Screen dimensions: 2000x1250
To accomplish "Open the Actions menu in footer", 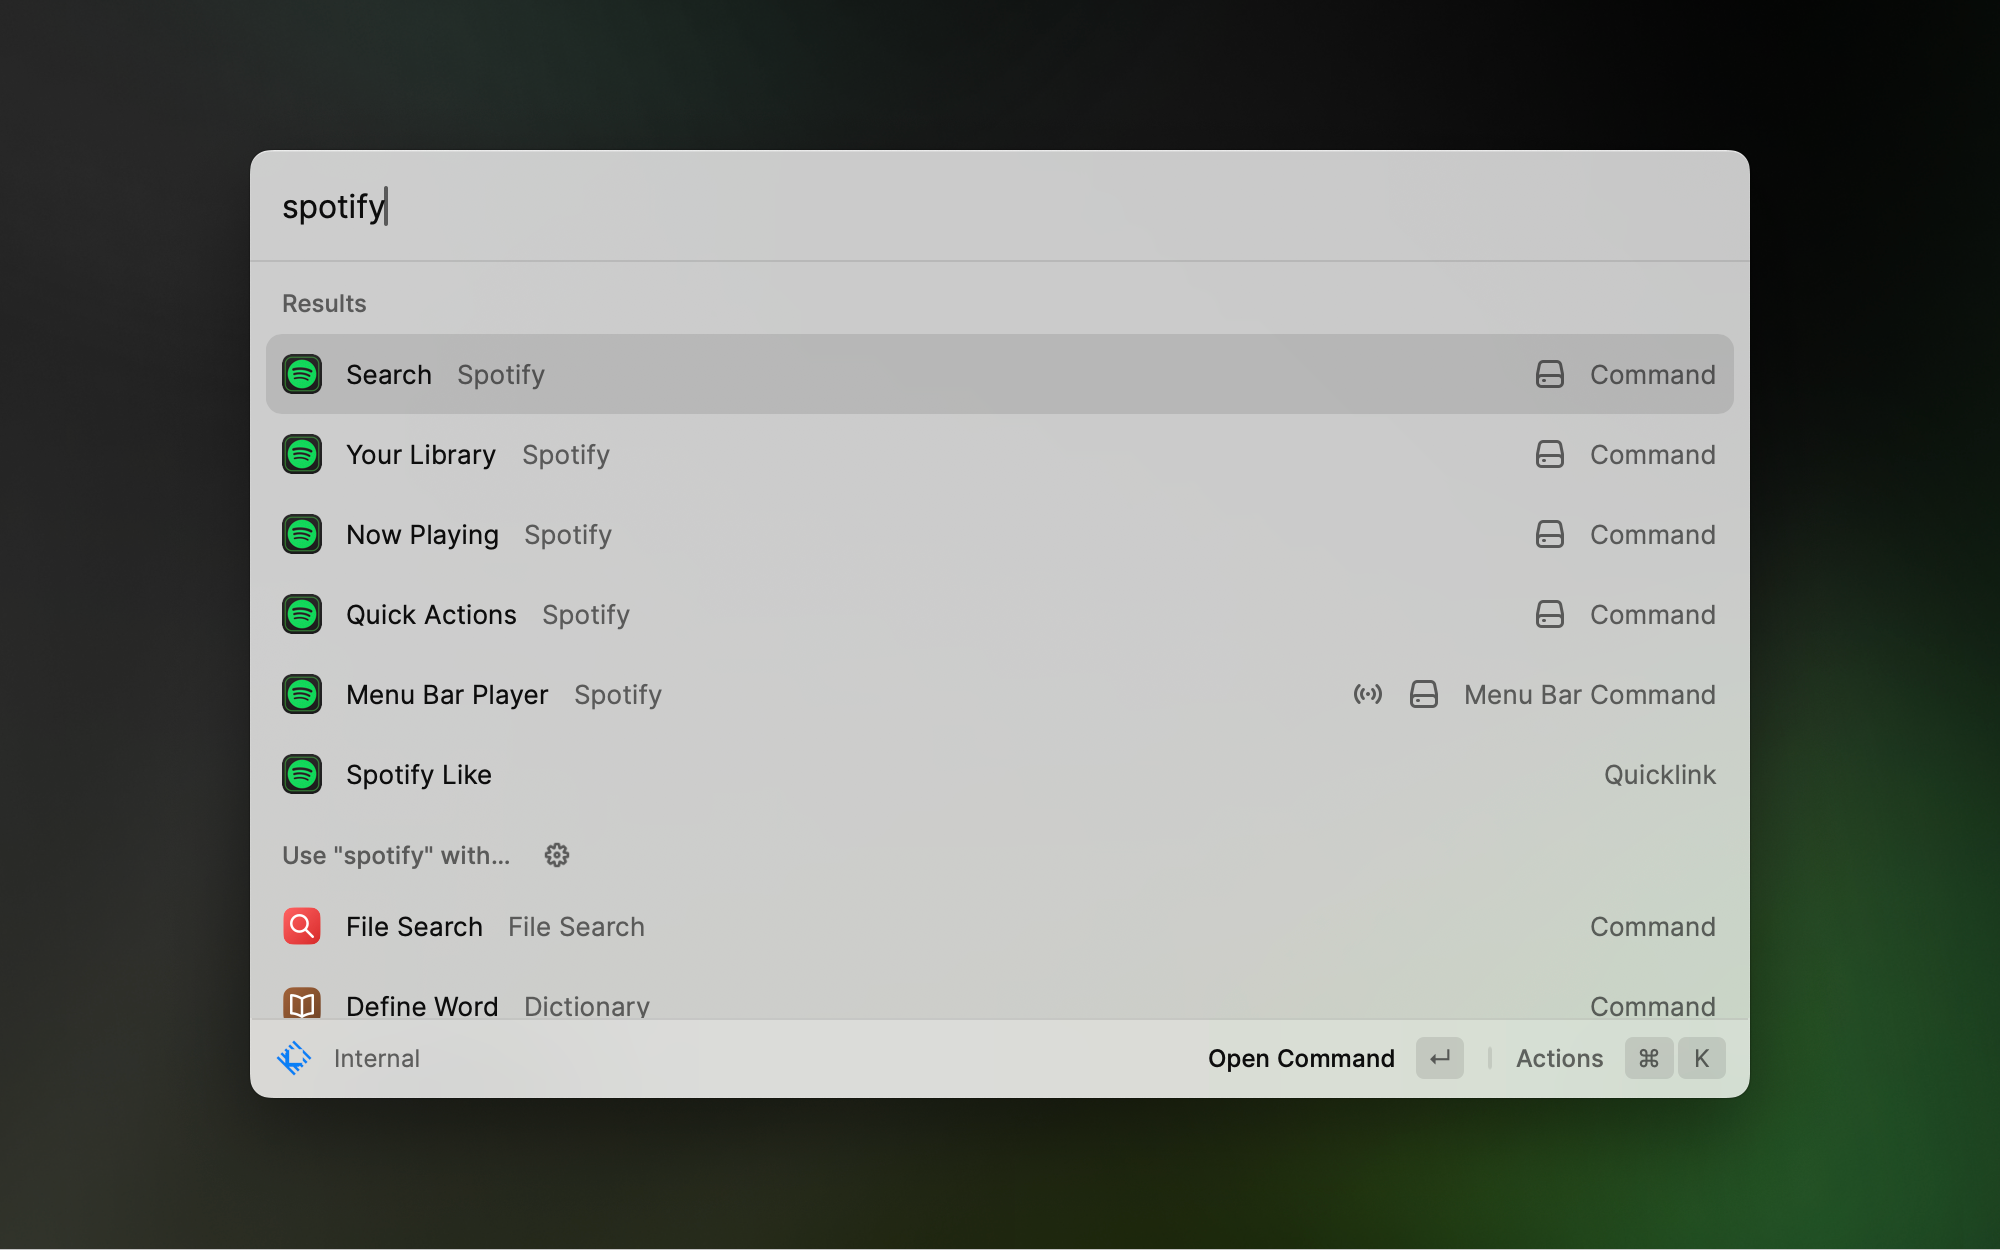I will [x=1559, y=1058].
